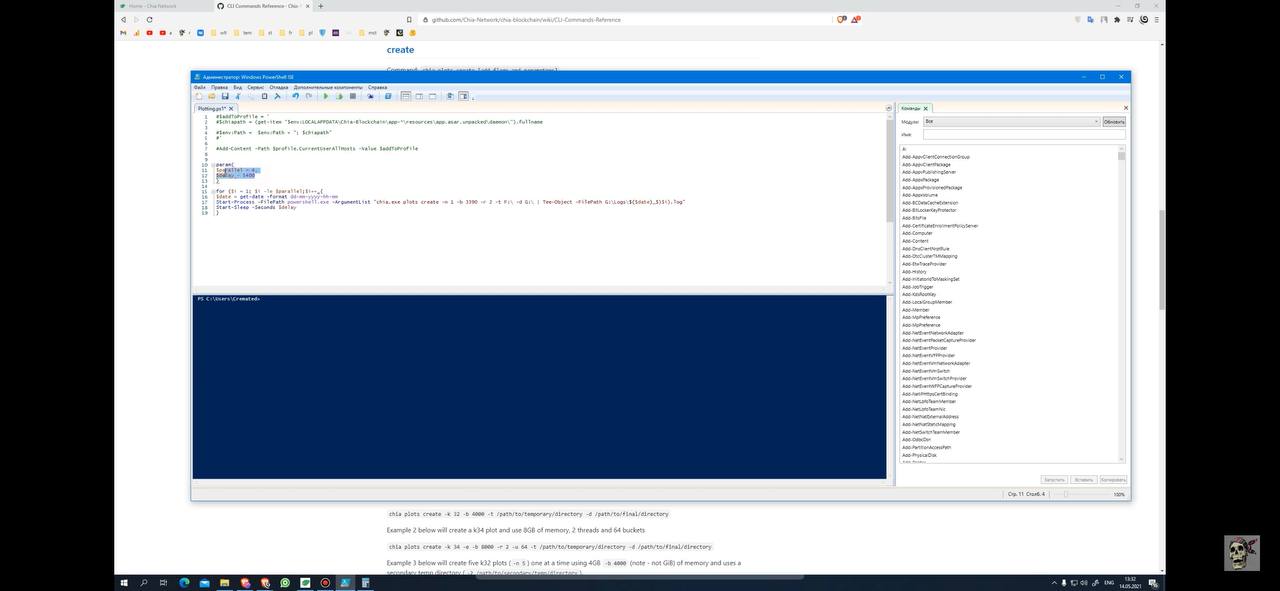Click the Обновить button
This screenshot has height=591, width=1280.
point(1114,121)
